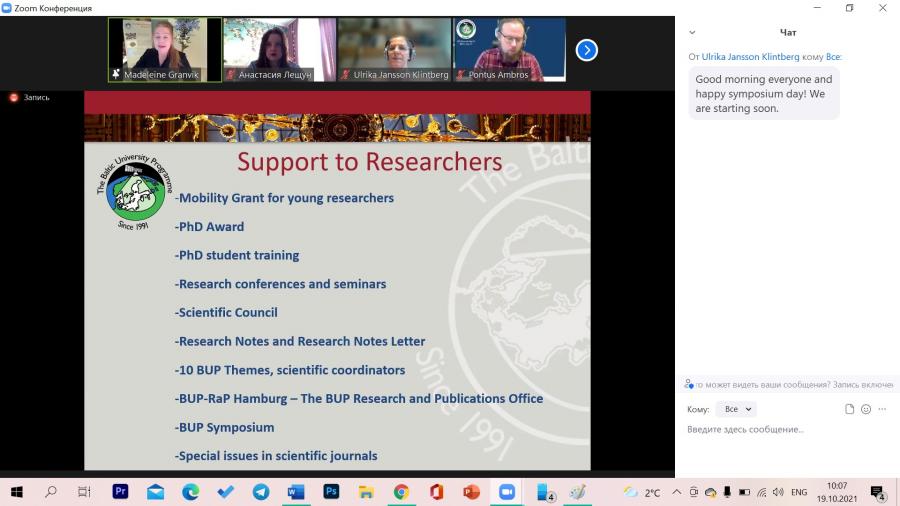Screen dimensions: 900x506
Task: Click Ulrika Jansson Klintberg sender name link
Action: (750, 57)
